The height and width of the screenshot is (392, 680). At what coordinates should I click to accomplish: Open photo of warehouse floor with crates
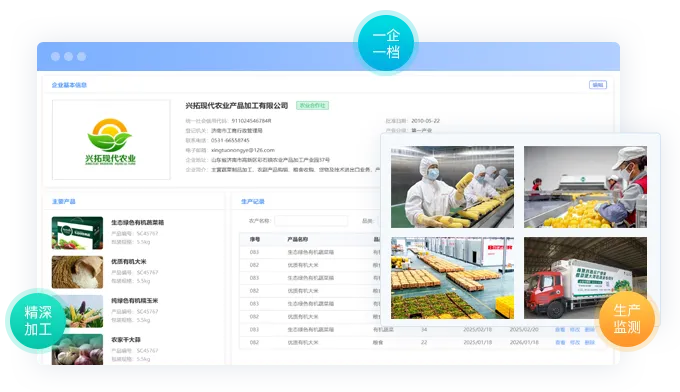tap(452, 278)
